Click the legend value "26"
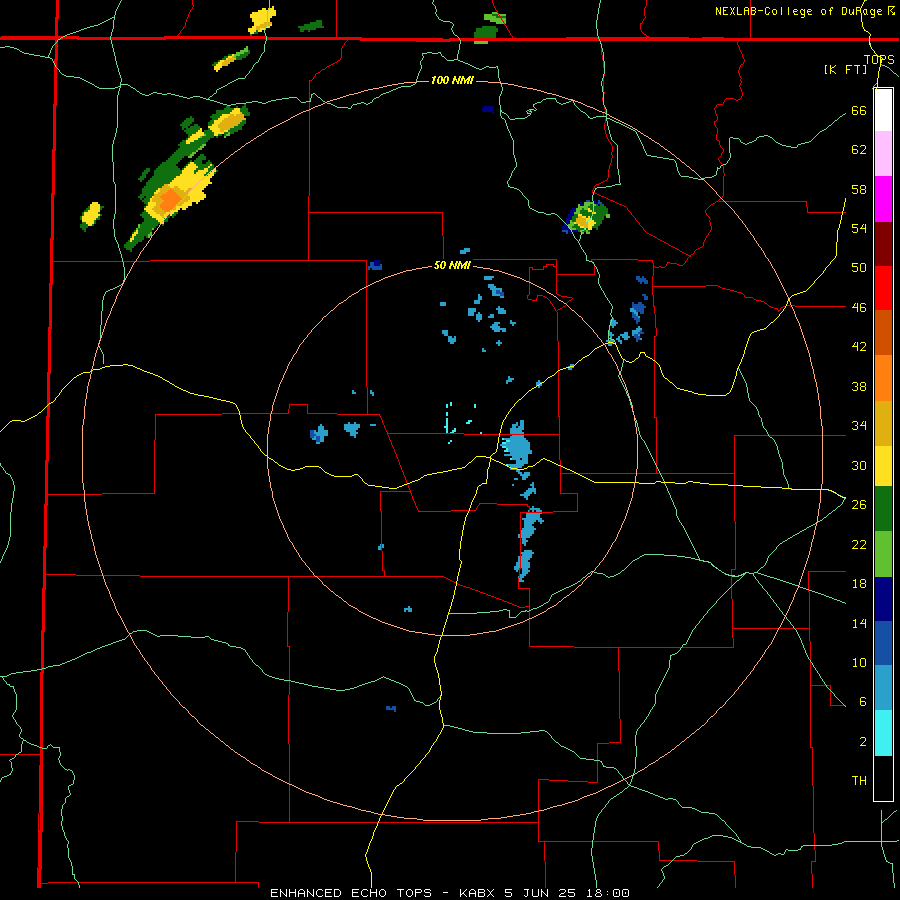This screenshot has height=900, width=900. [859, 505]
